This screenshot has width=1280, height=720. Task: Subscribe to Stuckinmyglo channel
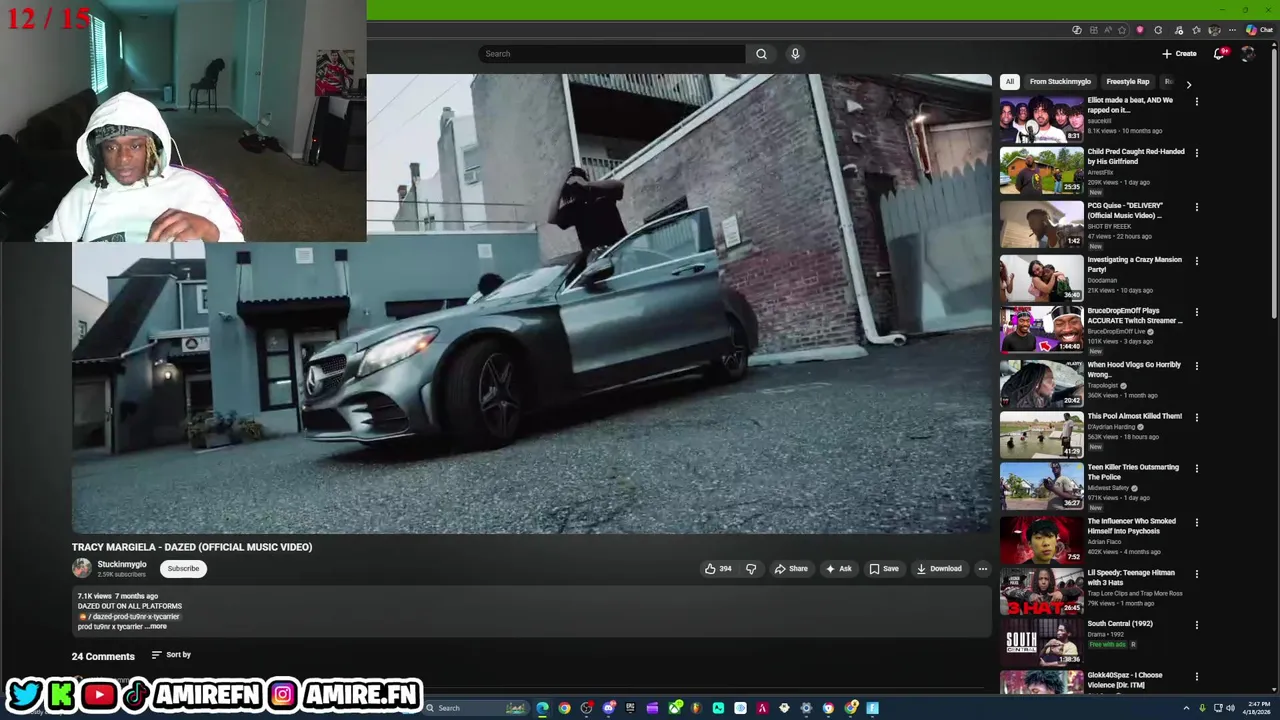pyautogui.click(x=183, y=569)
